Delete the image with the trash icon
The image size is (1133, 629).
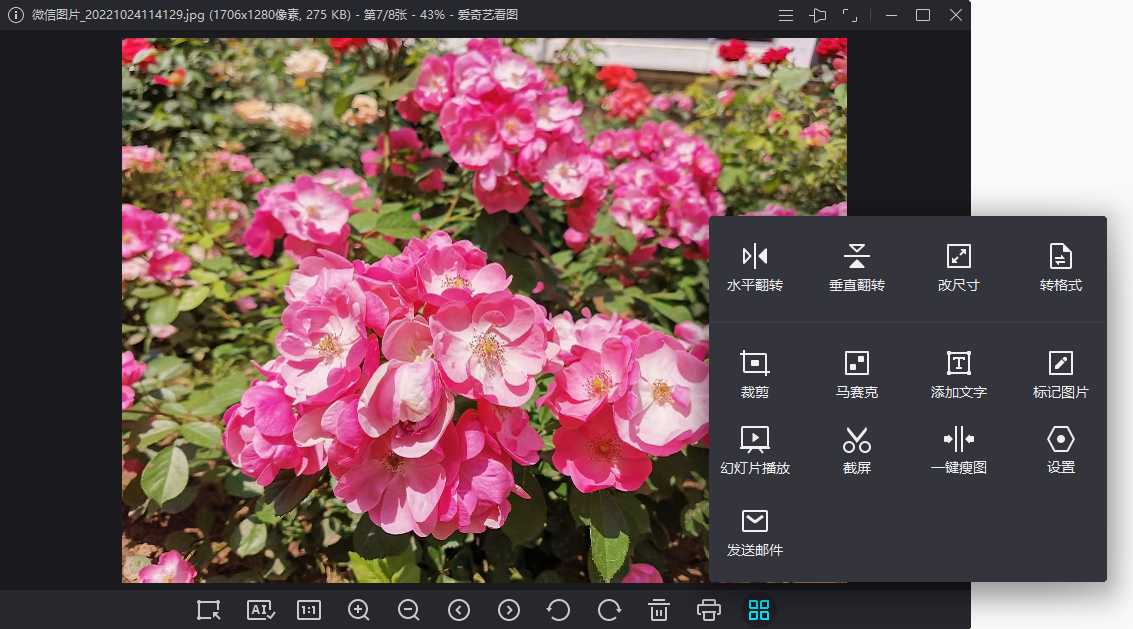point(659,610)
